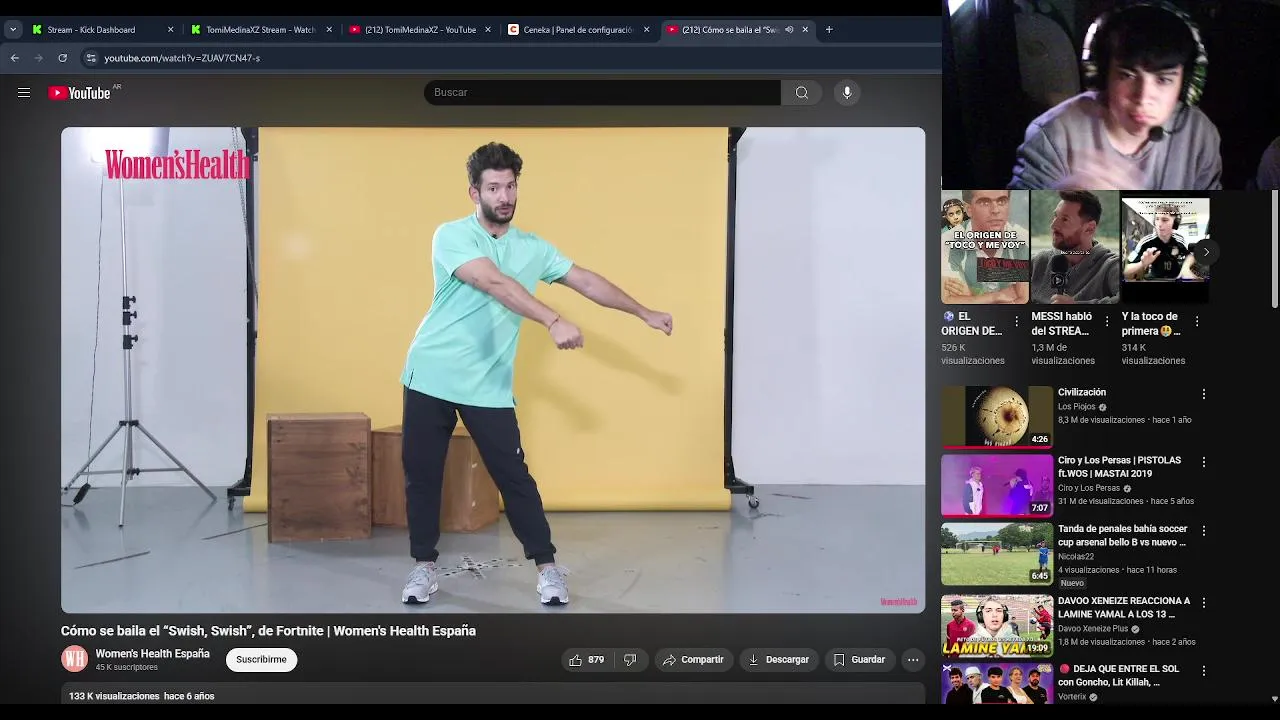Image resolution: width=1280 pixels, height=720 pixels.
Task: Click the search magnifier button
Action: 802,93
